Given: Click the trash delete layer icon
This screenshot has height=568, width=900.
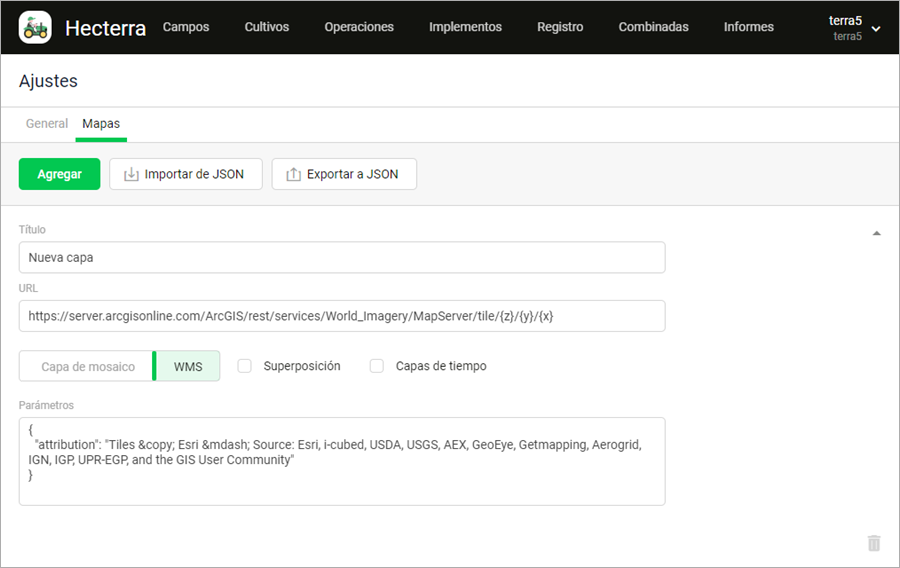Looking at the screenshot, I should coord(874,543).
